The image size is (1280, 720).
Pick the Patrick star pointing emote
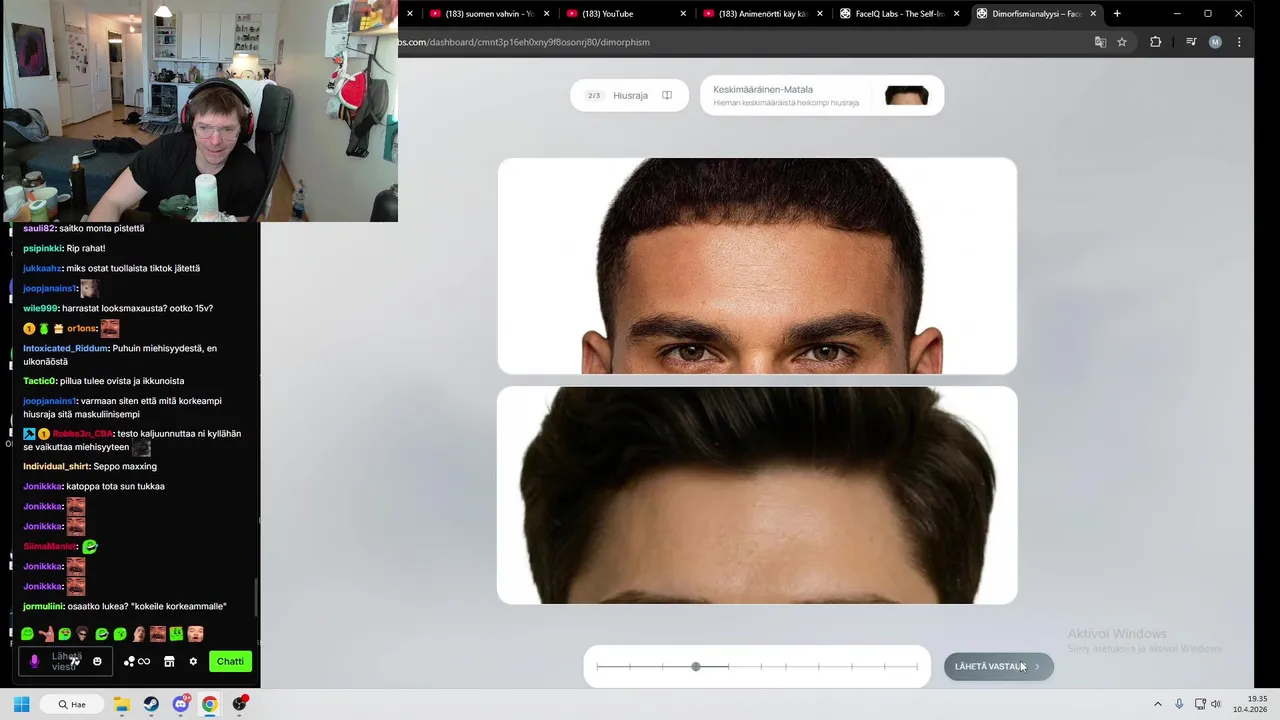pyautogui.click(x=46, y=634)
